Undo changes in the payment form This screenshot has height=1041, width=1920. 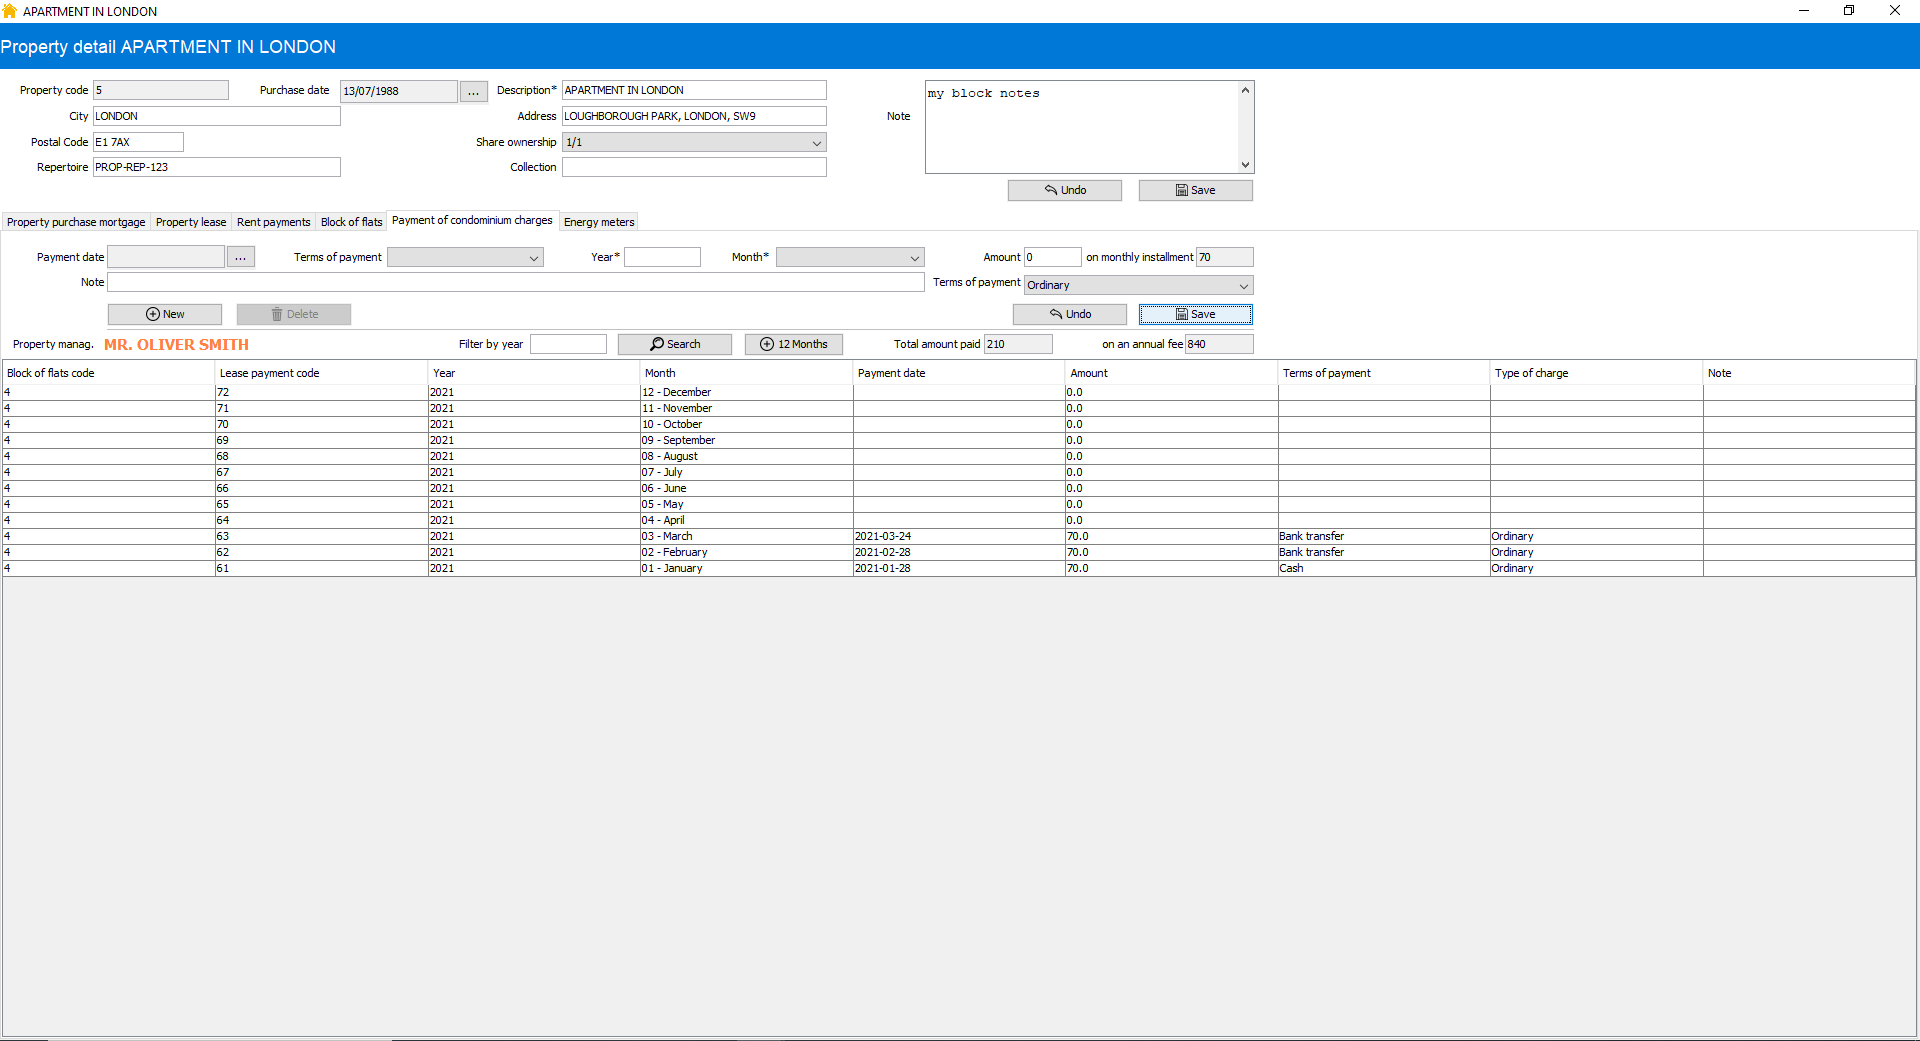(x=1070, y=314)
